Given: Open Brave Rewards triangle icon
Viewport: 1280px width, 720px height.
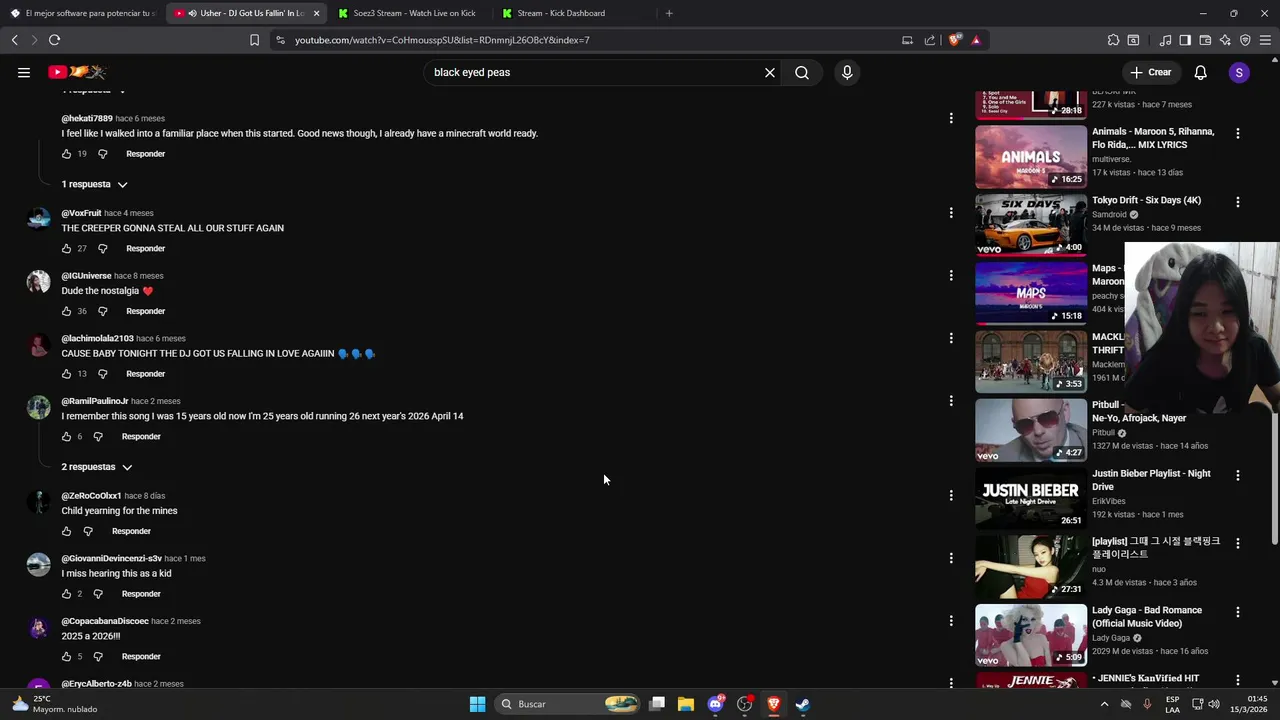Looking at the screenshot, I should click(976, 40).
